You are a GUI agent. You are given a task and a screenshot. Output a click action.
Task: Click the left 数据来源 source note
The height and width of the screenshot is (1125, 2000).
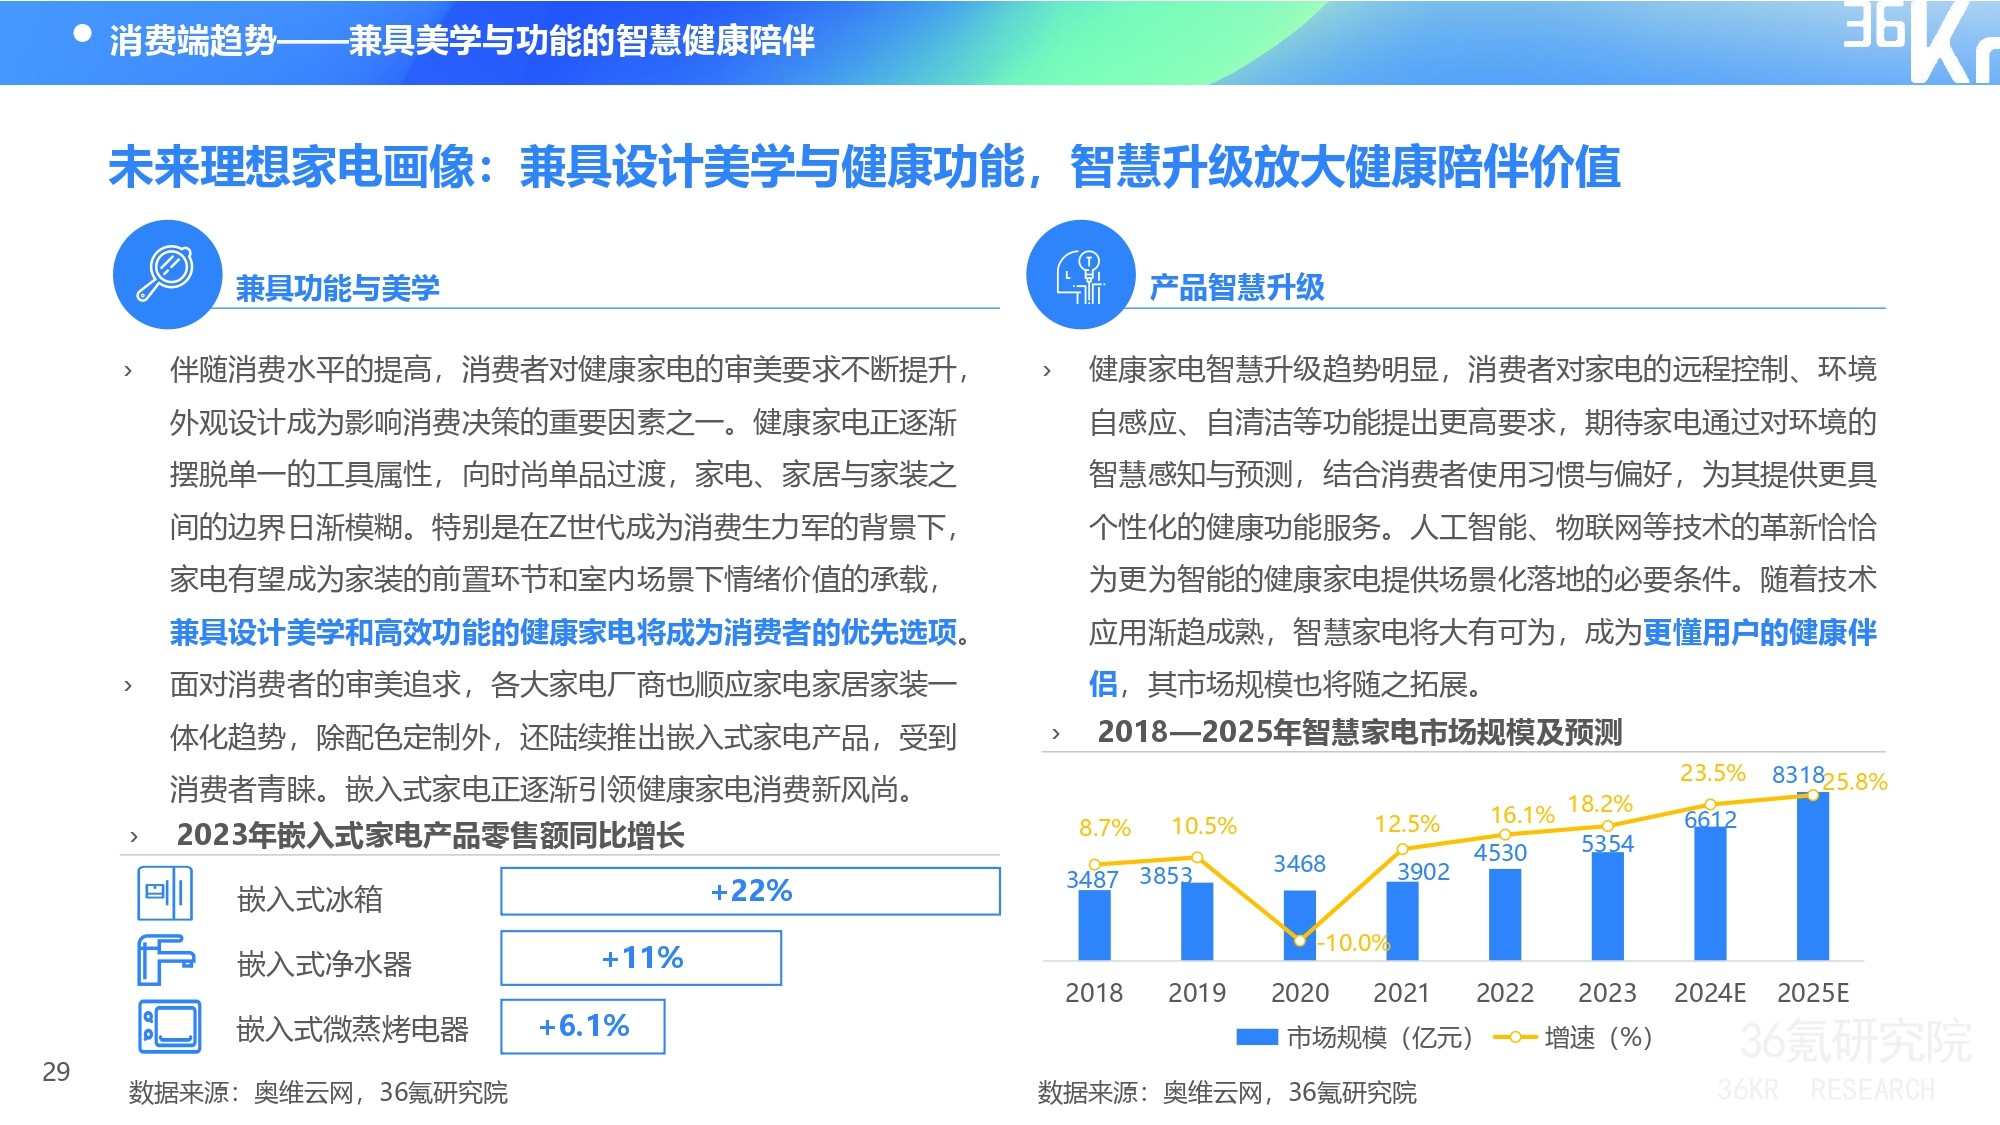318,1093
